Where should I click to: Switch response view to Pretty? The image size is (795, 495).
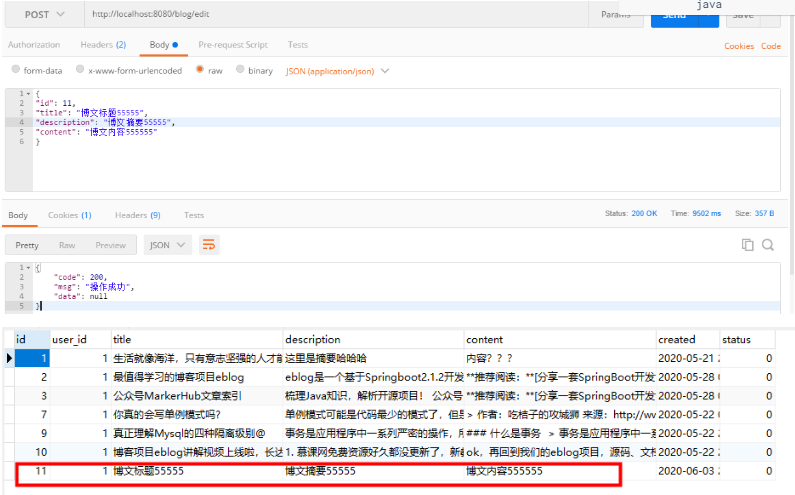click(x=27, y=245)
